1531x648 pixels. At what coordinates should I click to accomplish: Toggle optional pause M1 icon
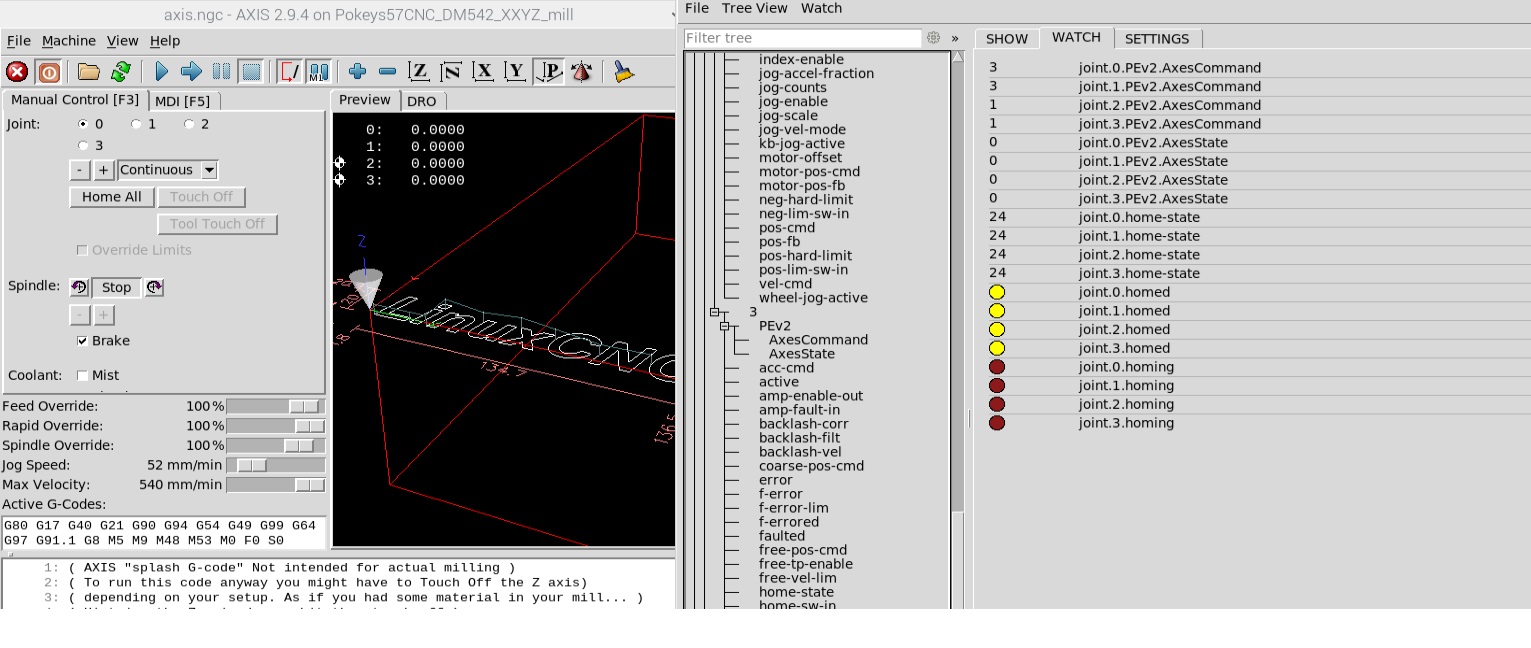coord(319,72)
